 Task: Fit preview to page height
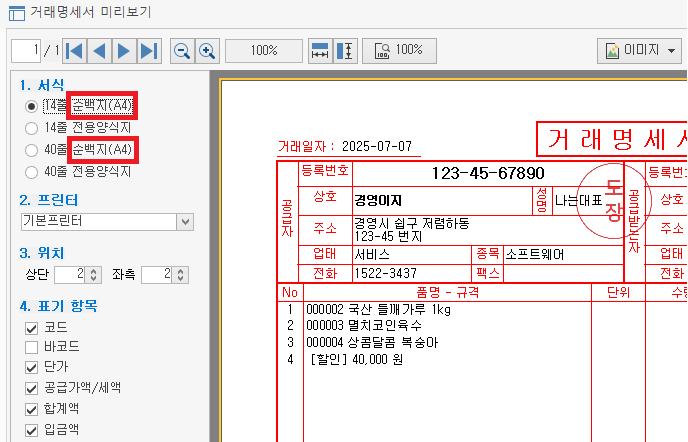[345, 50]
